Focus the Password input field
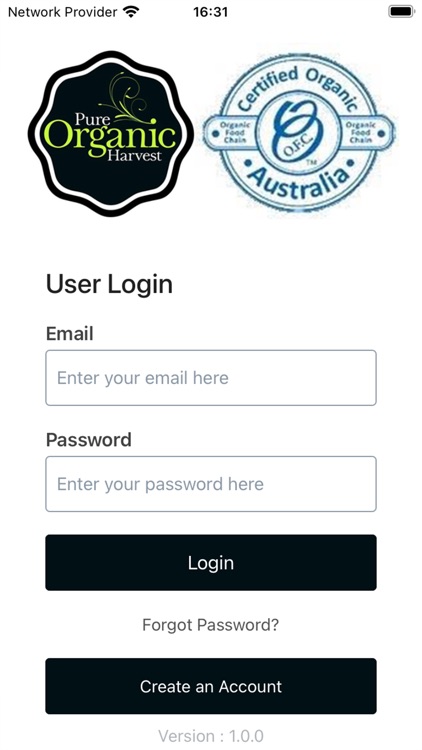 [211, 484]
